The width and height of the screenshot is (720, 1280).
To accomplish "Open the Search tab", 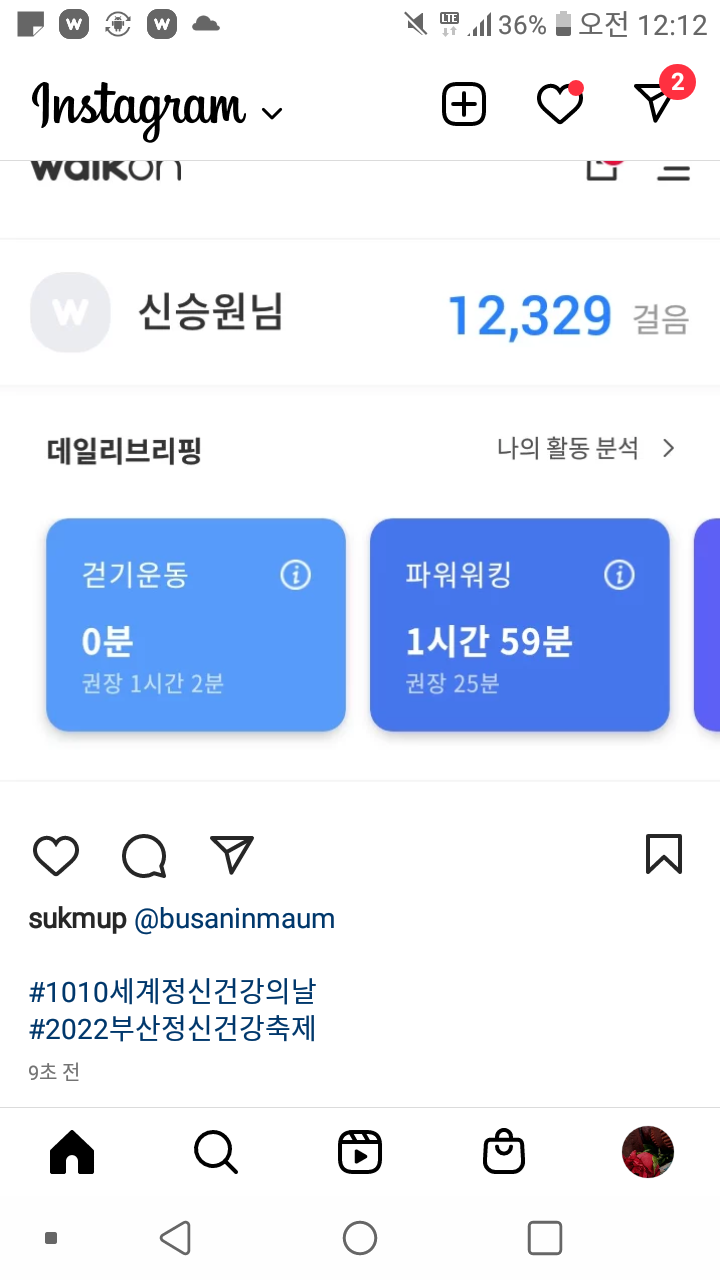I will (x=216, y=1152).
